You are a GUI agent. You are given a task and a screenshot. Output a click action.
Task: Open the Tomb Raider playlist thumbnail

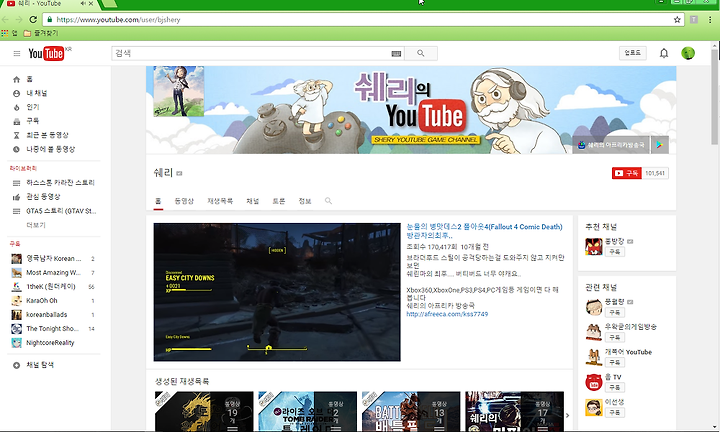307,411
